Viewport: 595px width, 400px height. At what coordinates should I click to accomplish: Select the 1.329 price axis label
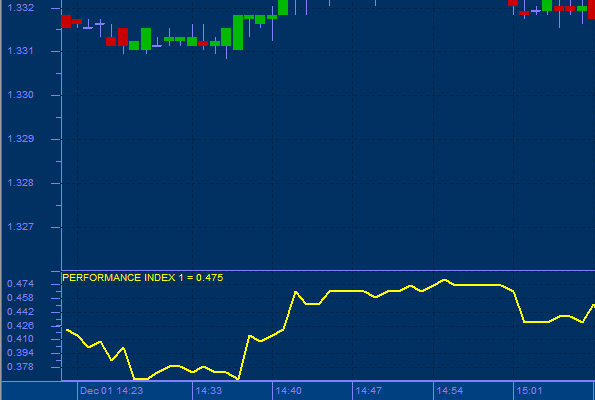20,139
